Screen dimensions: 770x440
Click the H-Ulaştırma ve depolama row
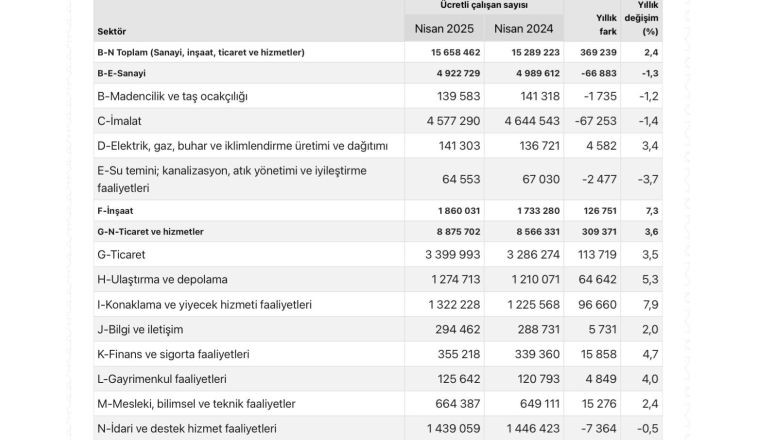point(378,279)
